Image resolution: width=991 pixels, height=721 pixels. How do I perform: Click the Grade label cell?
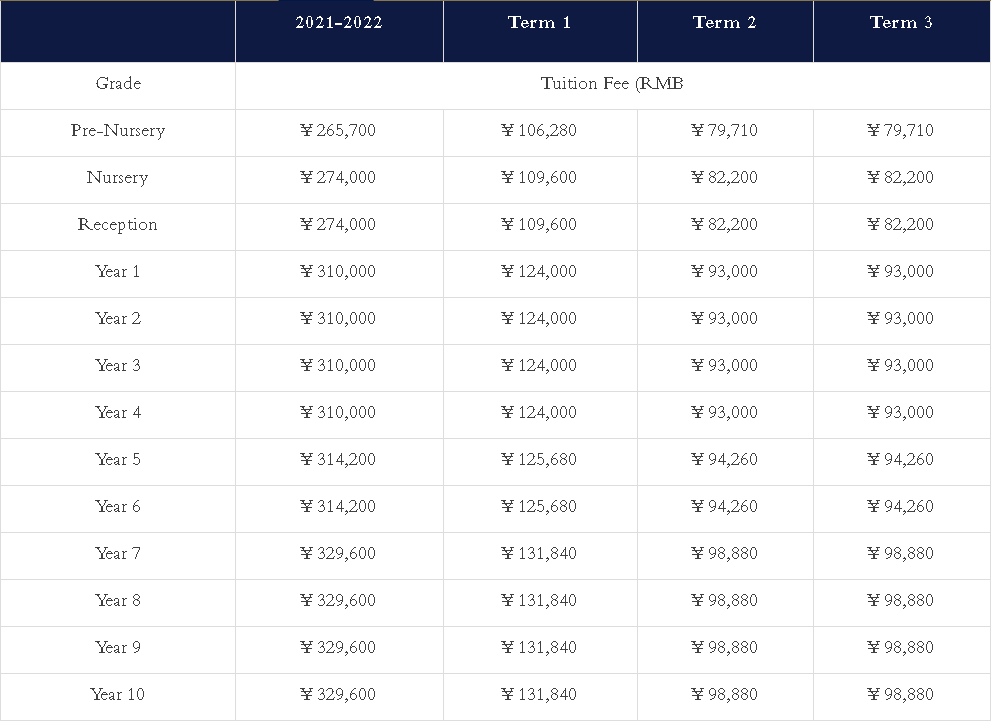118,84
